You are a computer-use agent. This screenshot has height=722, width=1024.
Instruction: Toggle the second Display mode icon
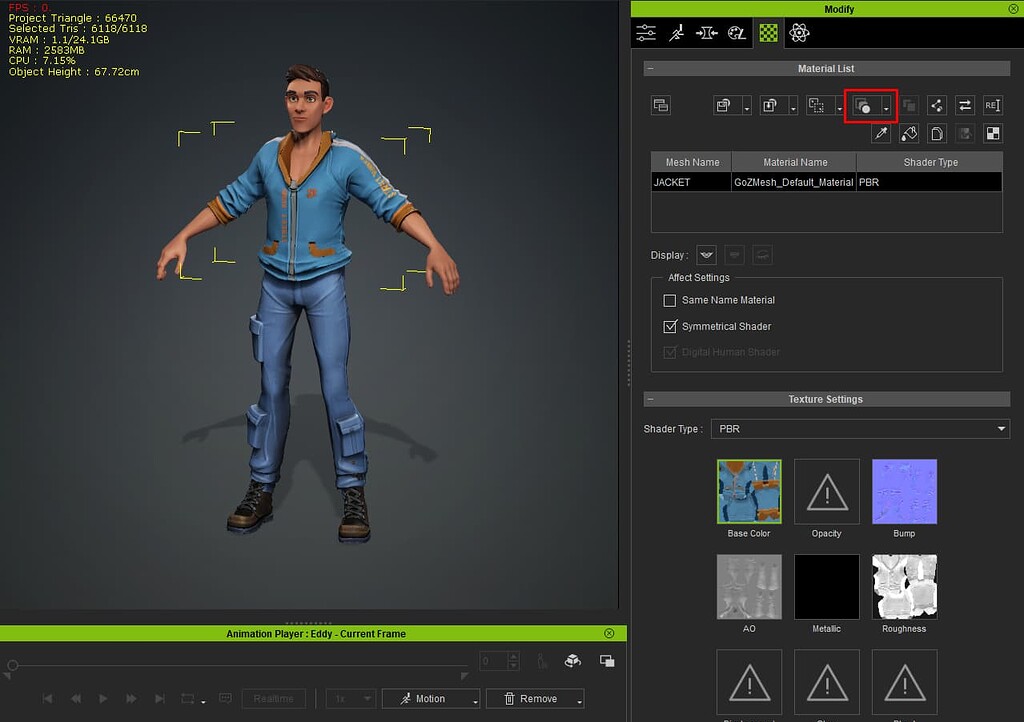[x=734, y=255]
